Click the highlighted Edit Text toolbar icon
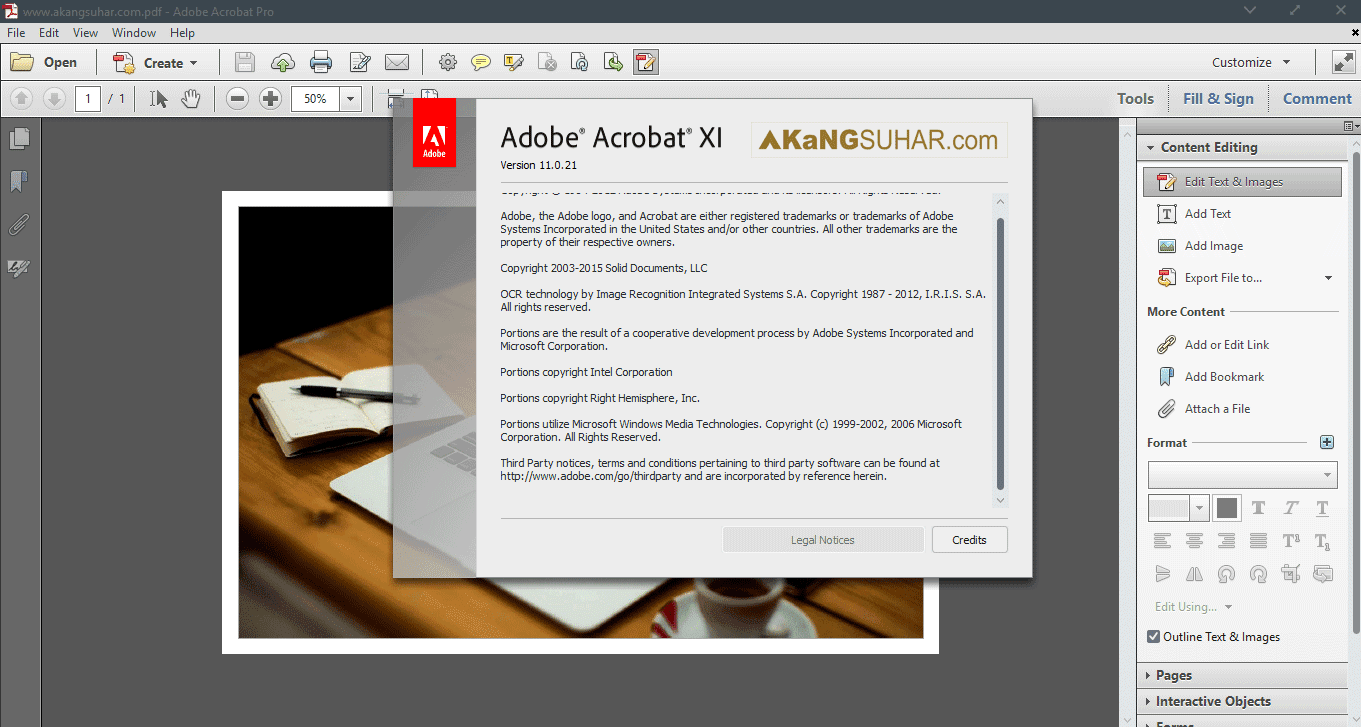The height and width of the screenshot is (727, 1361). click(646, 62)
